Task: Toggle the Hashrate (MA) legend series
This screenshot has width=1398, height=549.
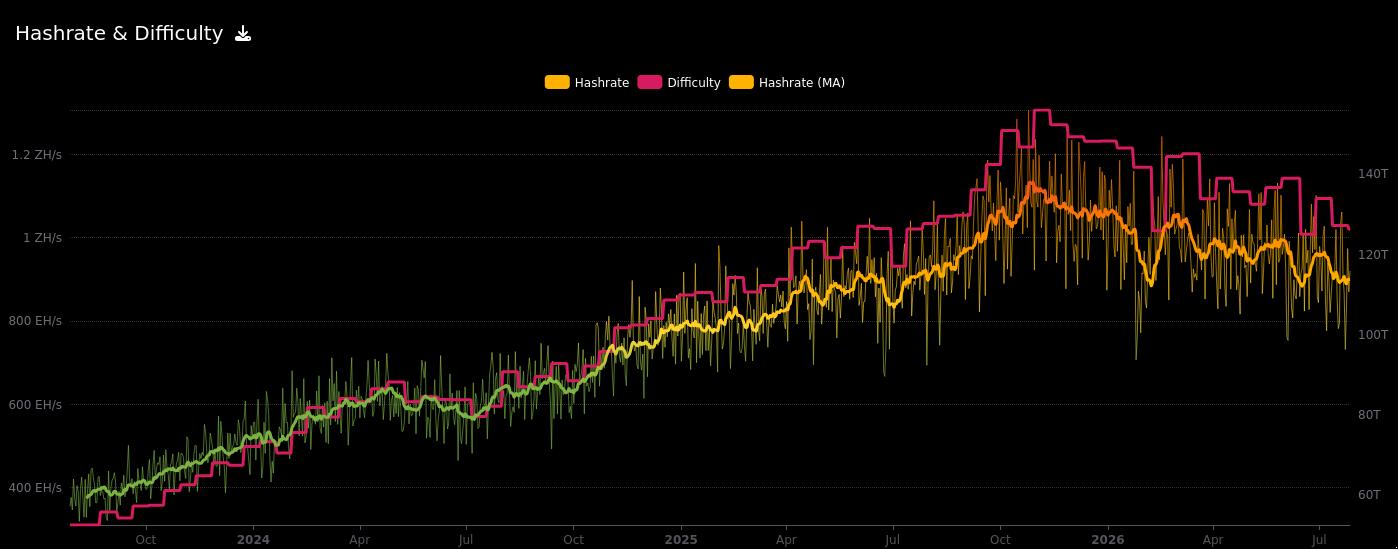Action: click(787, 83)
